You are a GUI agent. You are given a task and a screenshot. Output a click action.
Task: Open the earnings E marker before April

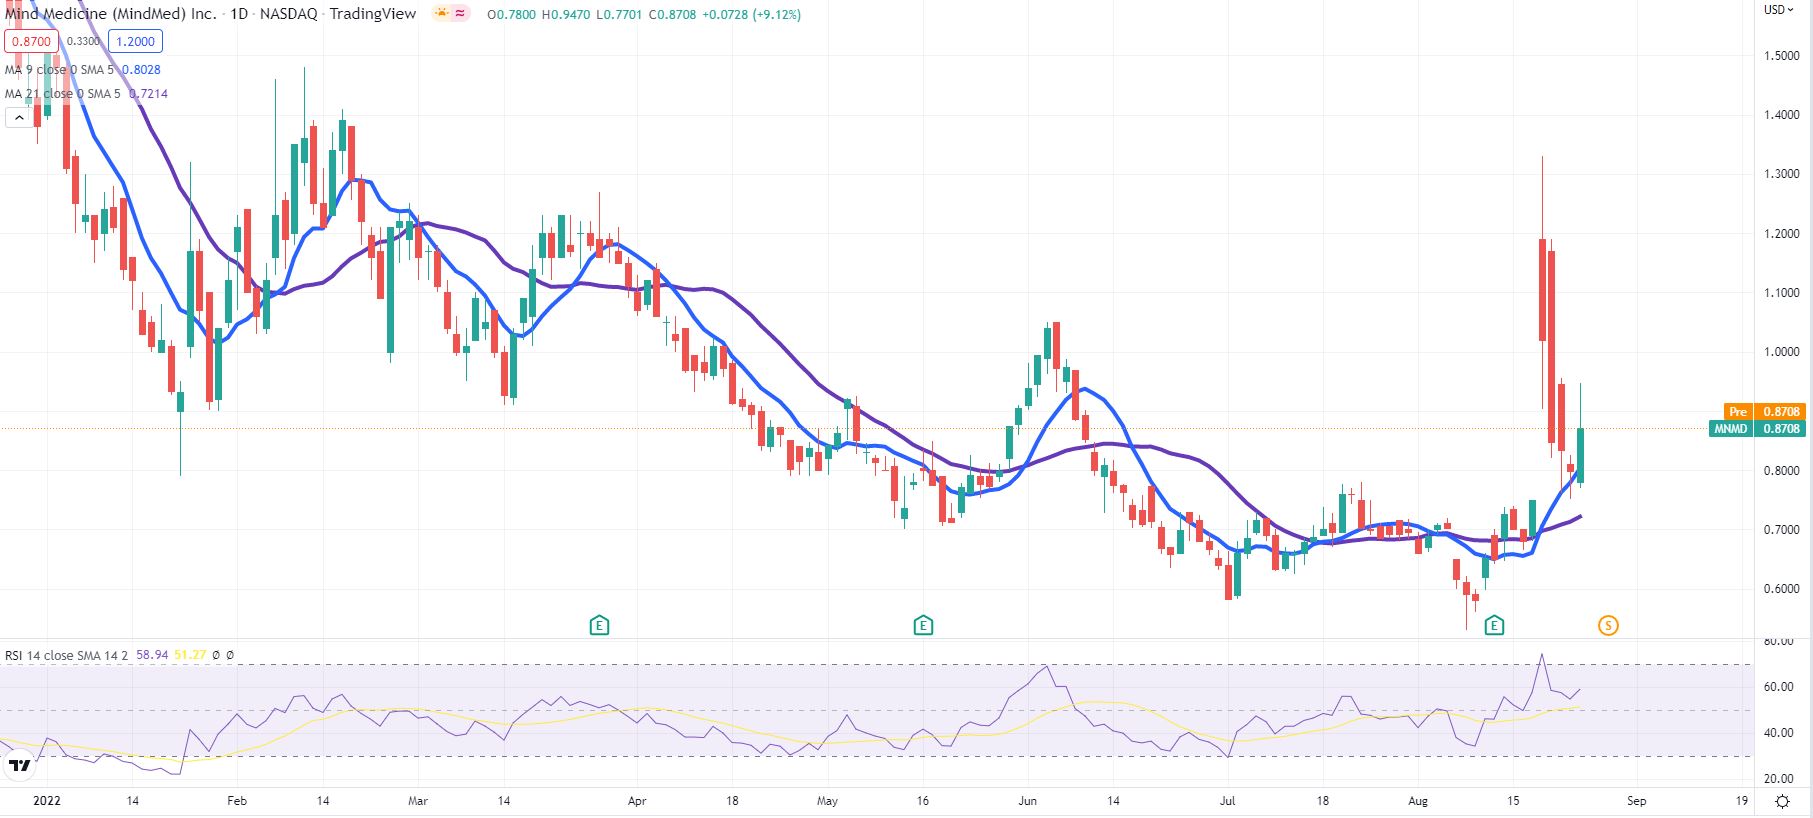pos(599,626)
